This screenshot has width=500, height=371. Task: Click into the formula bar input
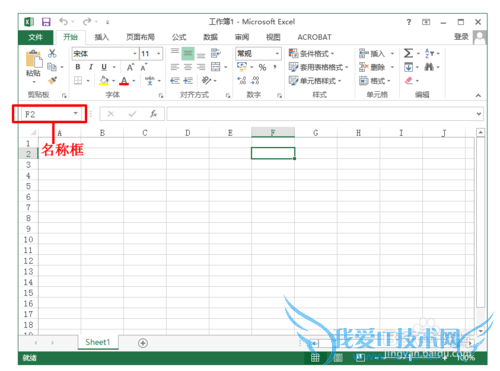pyautogui.click(x=321, y=114)
